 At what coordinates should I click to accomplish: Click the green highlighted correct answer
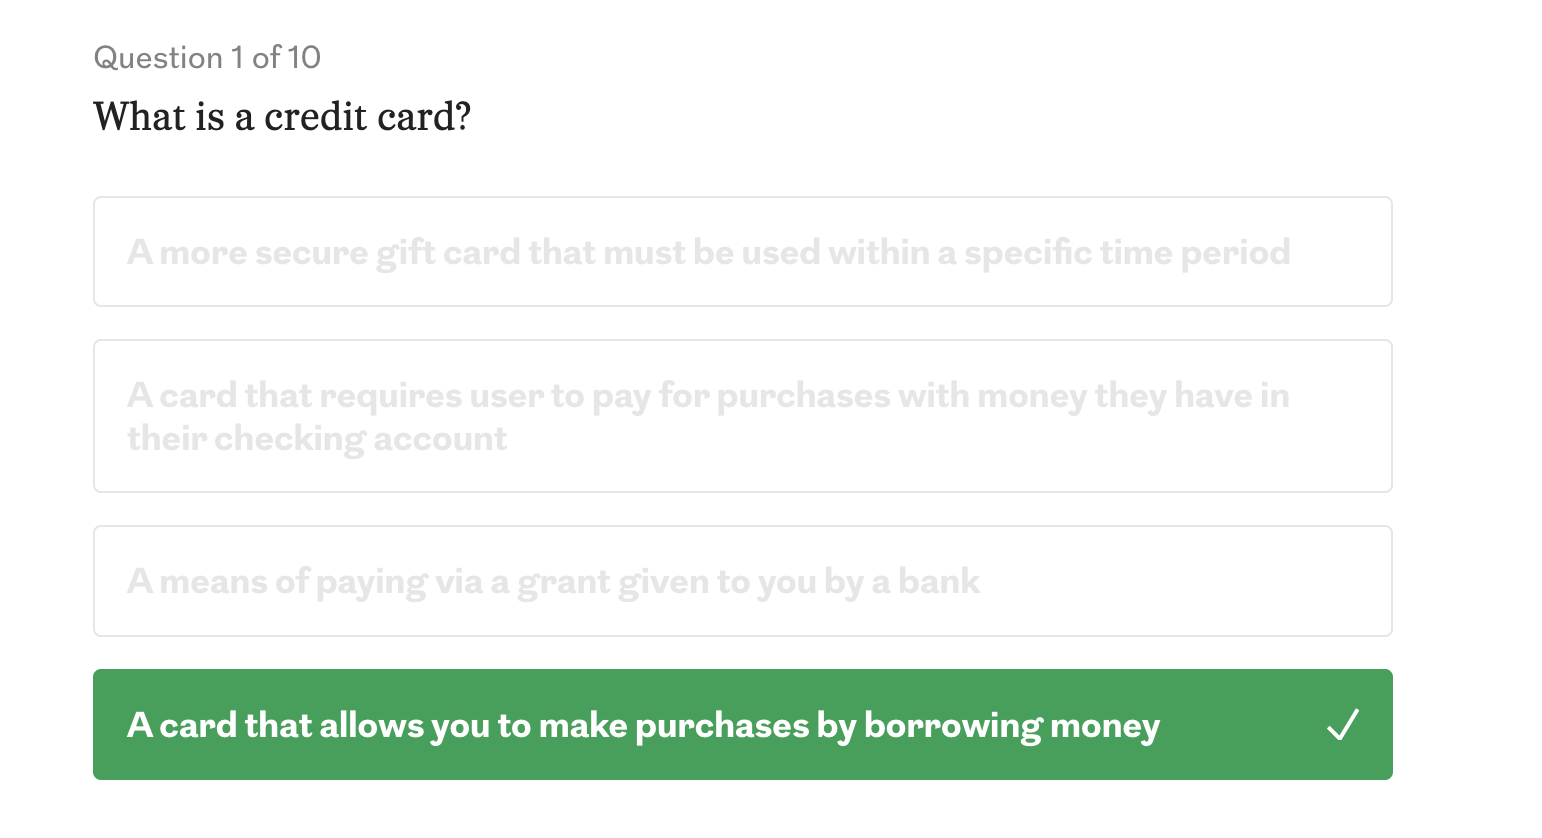coord(742,725)
